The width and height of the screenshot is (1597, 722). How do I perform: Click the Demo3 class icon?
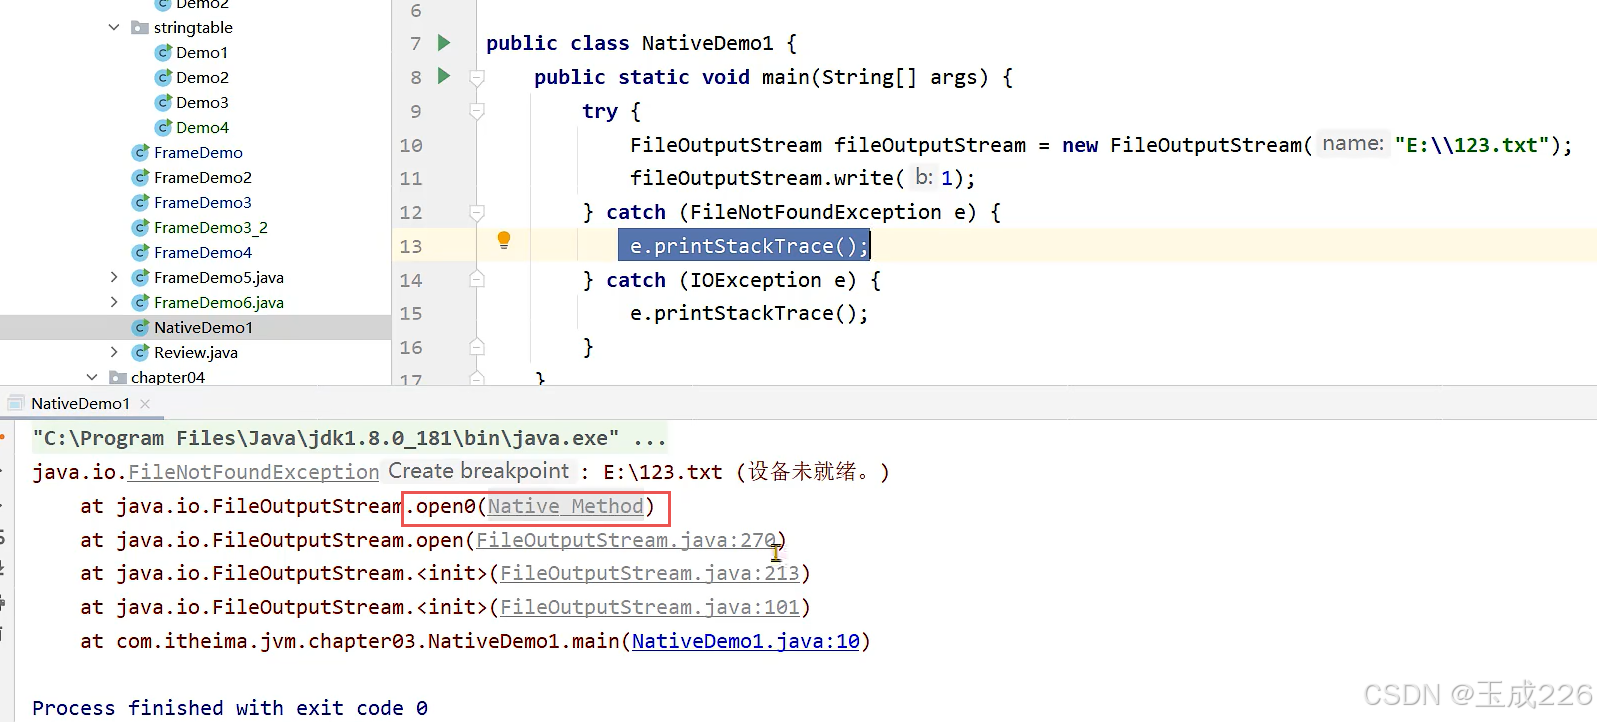coord(163,102)
